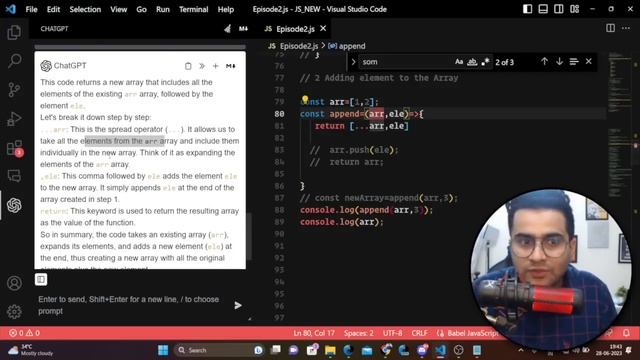Click the weather widget on taskbar

click(31, 350)
